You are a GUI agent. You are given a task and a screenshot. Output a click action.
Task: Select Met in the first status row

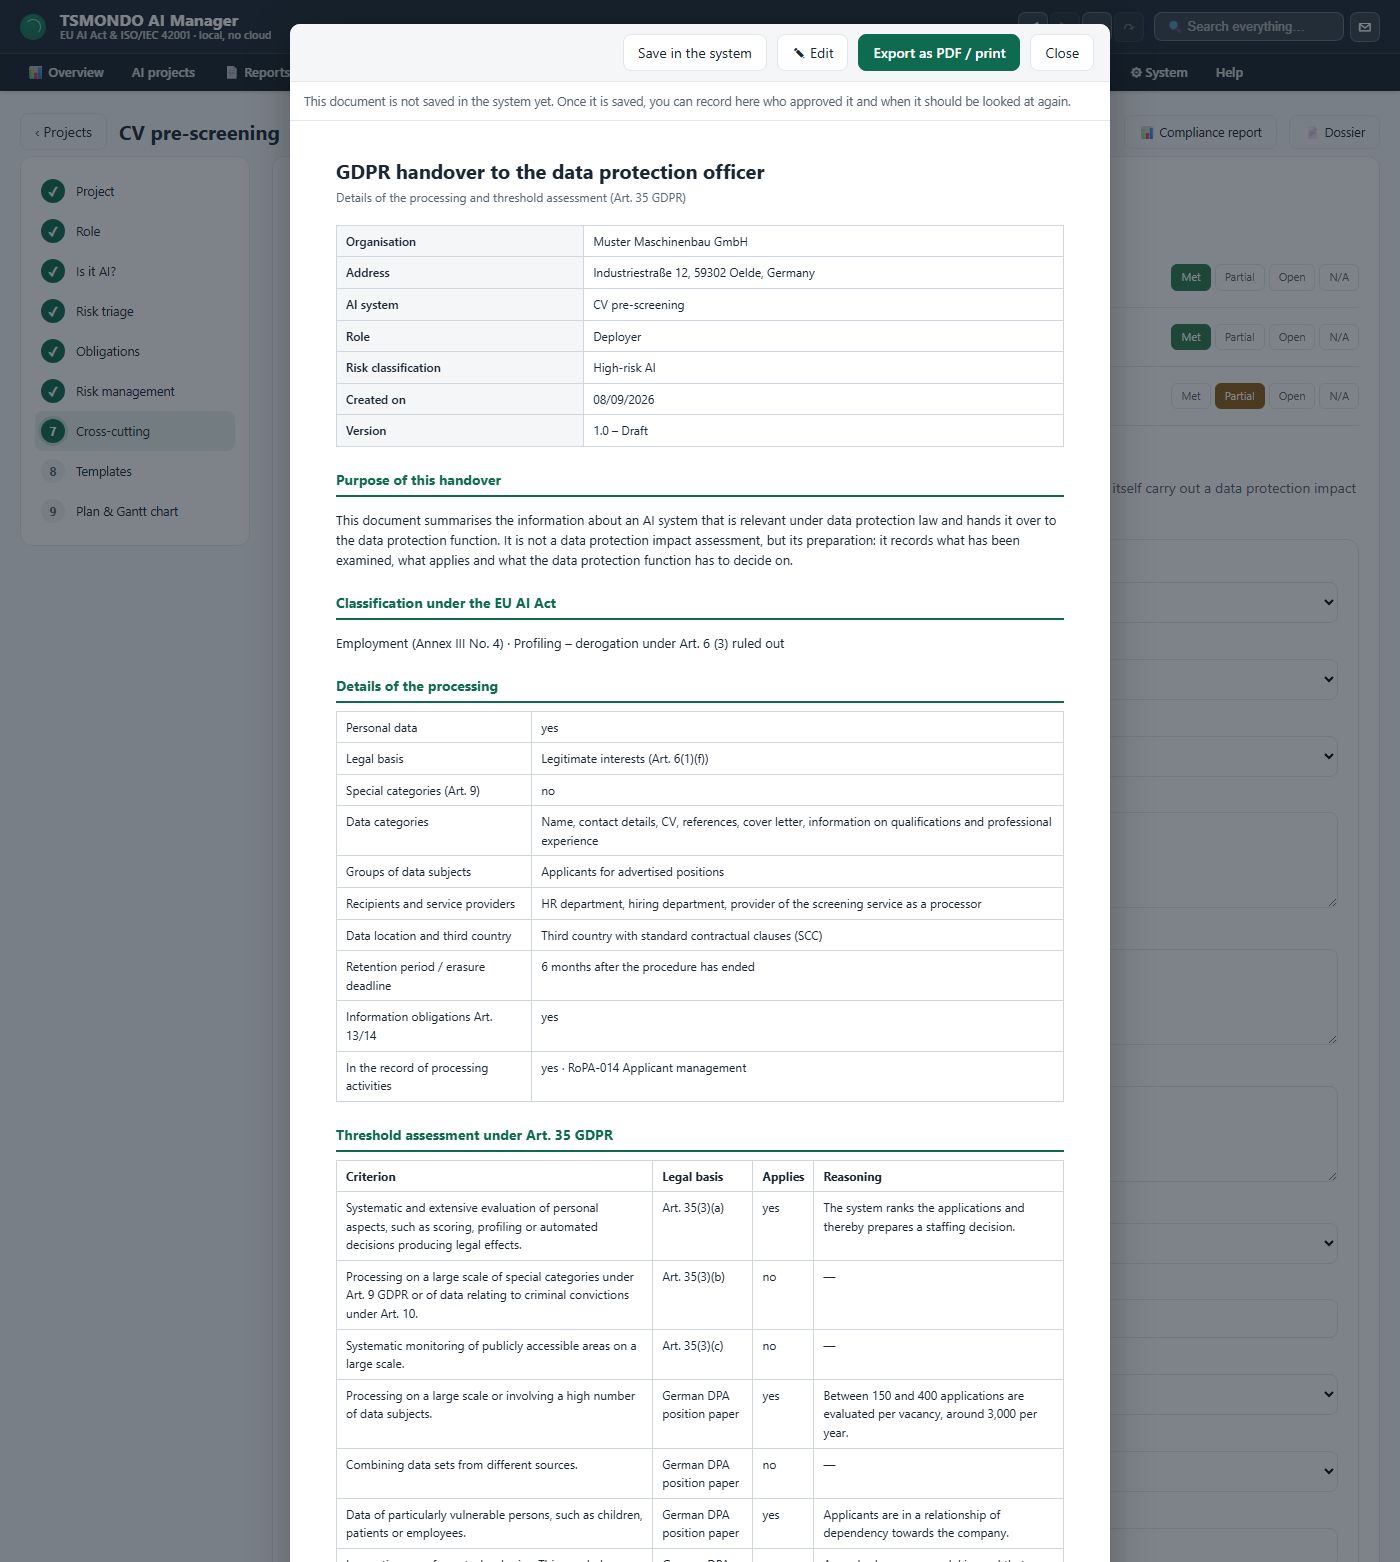click(x=1191, y=277)
